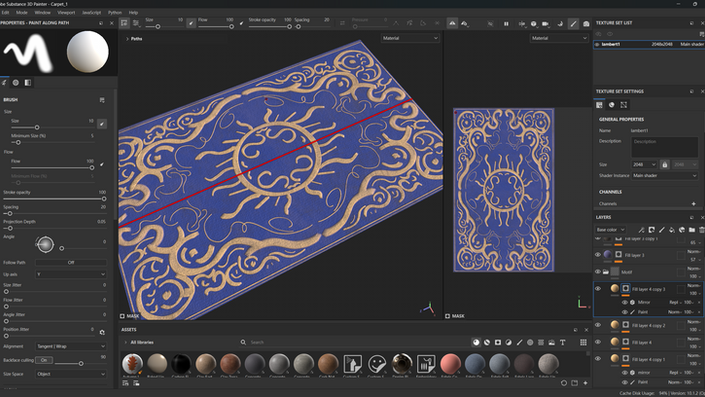Hide the Fill layer 3 layer
This screenshot has height=397, width=705.
(598, 254)
